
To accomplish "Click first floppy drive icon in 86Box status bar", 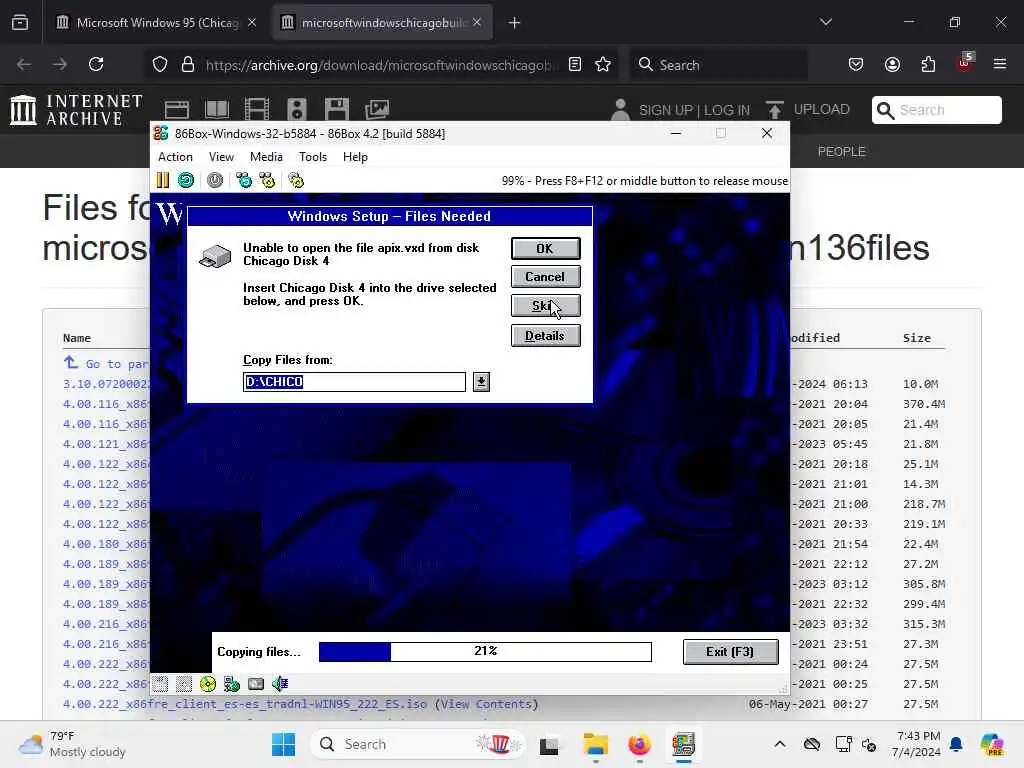I will [160, 684].
